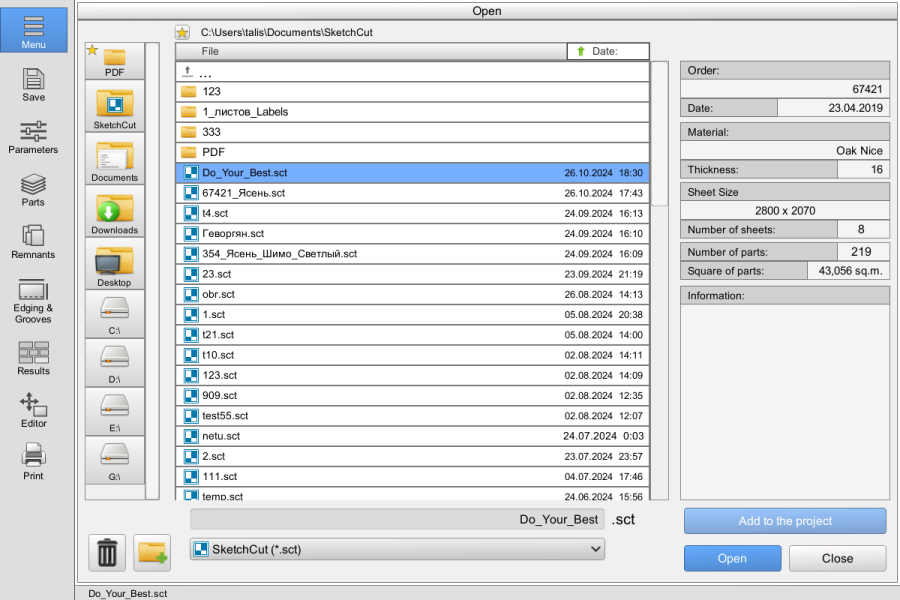Select the 67421_Ясень.sct file
900x600 pixels.
pyautogui.click(x=412, y=193)
